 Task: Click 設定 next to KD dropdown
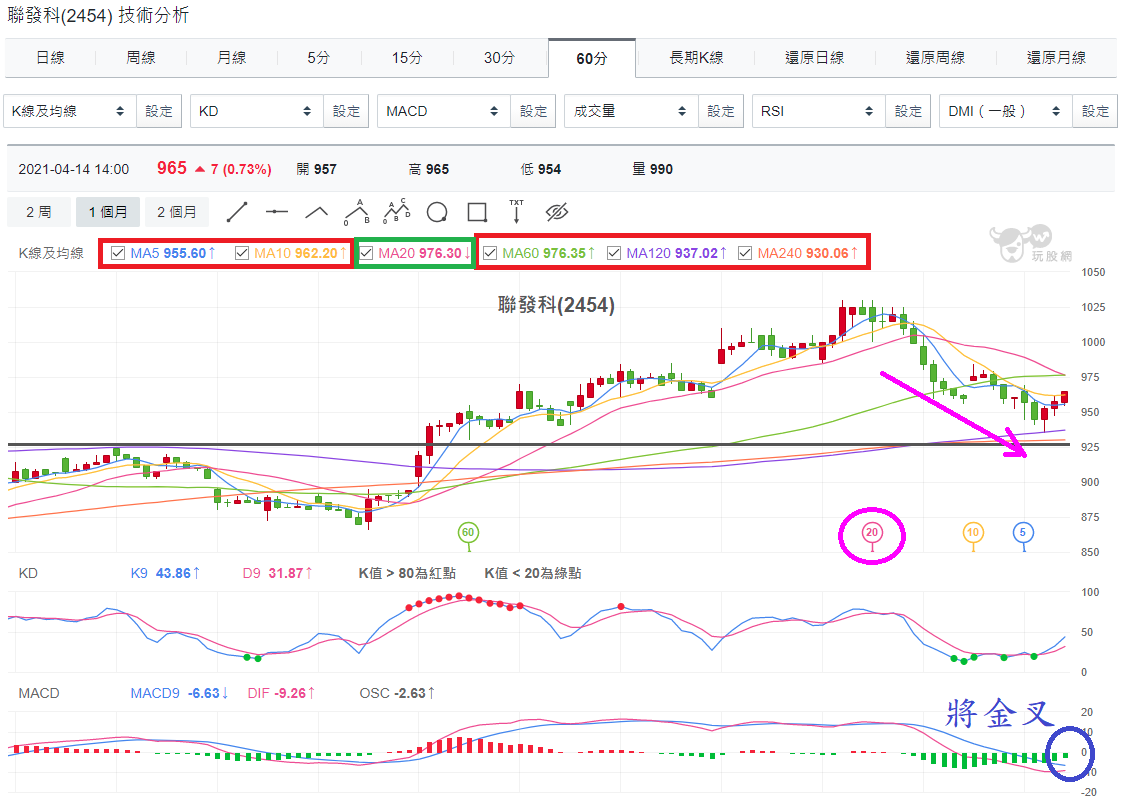pyautogui.click(x=347, y=111)
